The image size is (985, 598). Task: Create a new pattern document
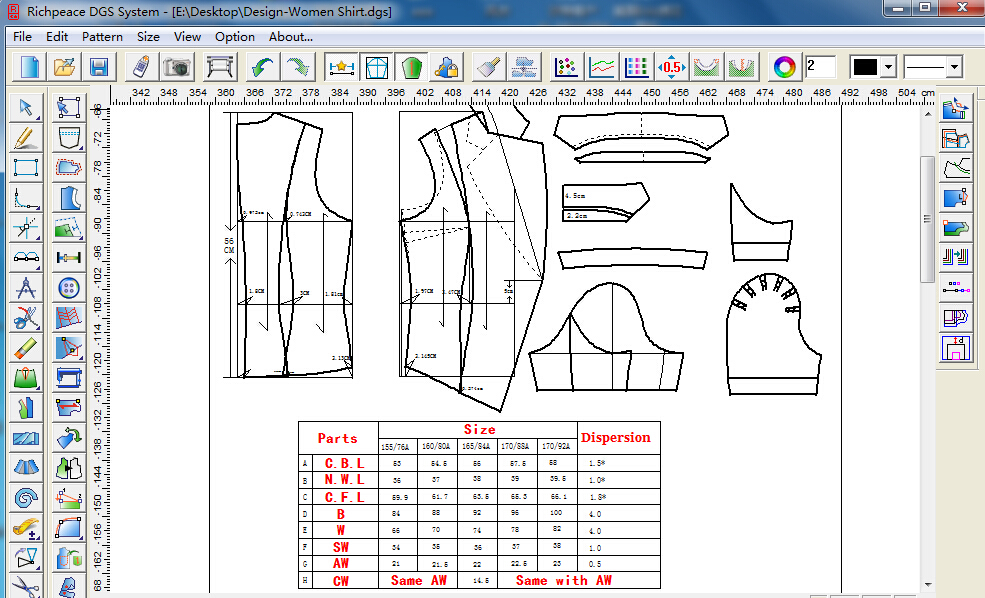[27, 66]
